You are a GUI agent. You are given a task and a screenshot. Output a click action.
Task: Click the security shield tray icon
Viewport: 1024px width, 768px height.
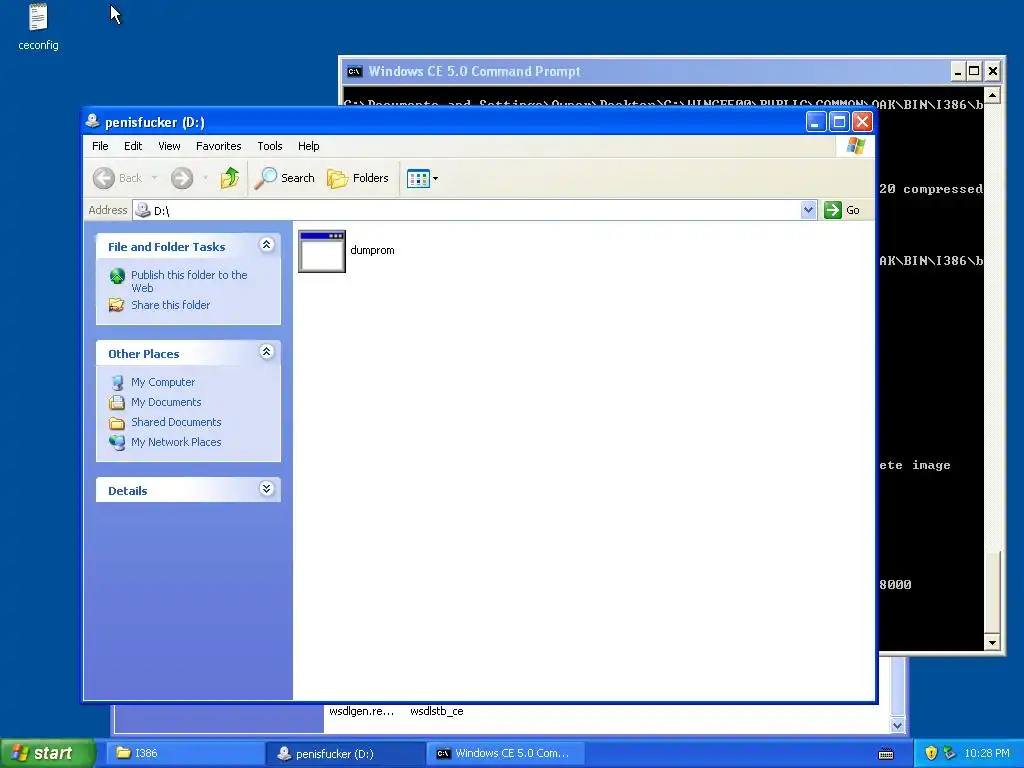931,753
